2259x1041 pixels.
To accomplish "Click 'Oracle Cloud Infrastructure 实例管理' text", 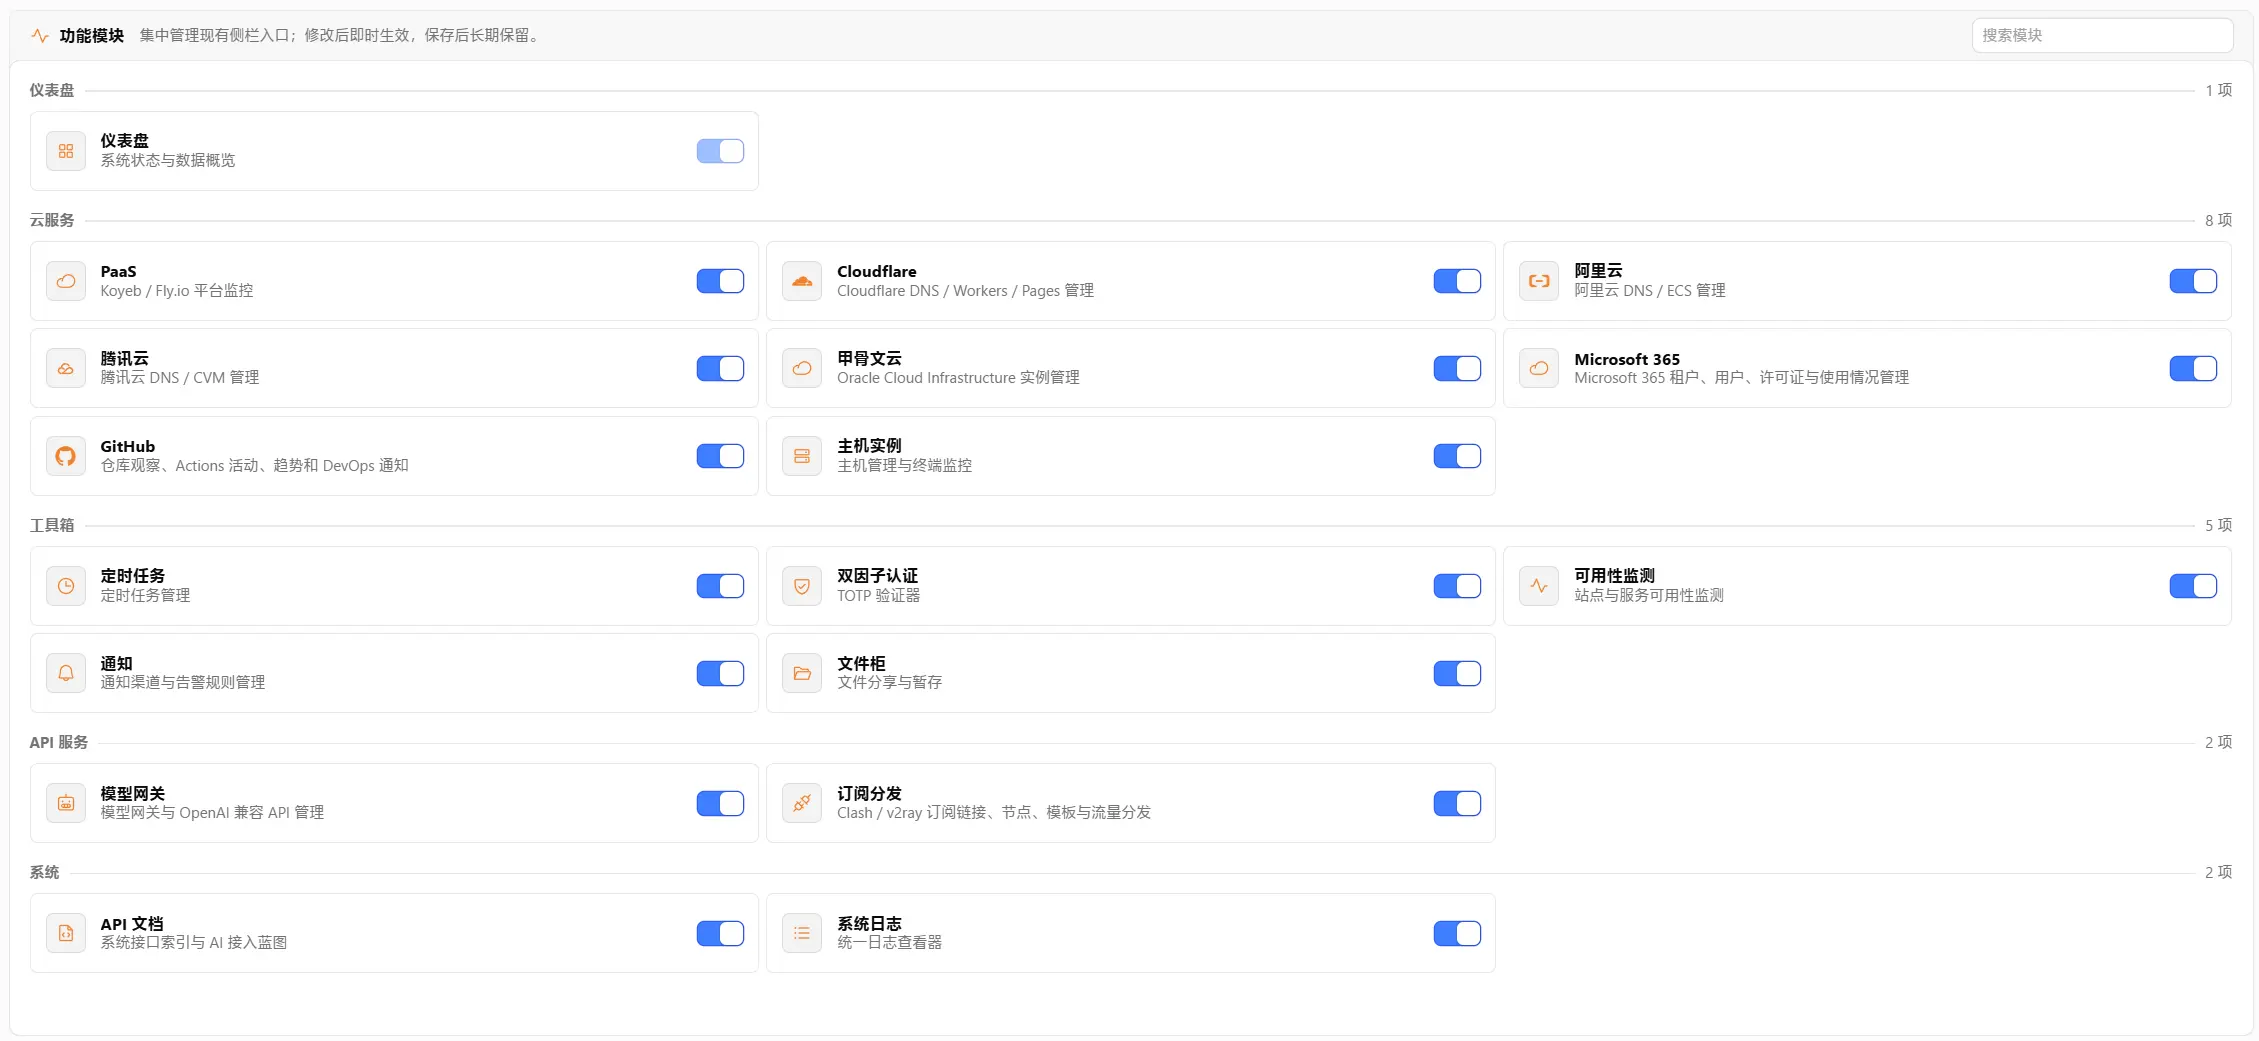I will pos(958,378).
